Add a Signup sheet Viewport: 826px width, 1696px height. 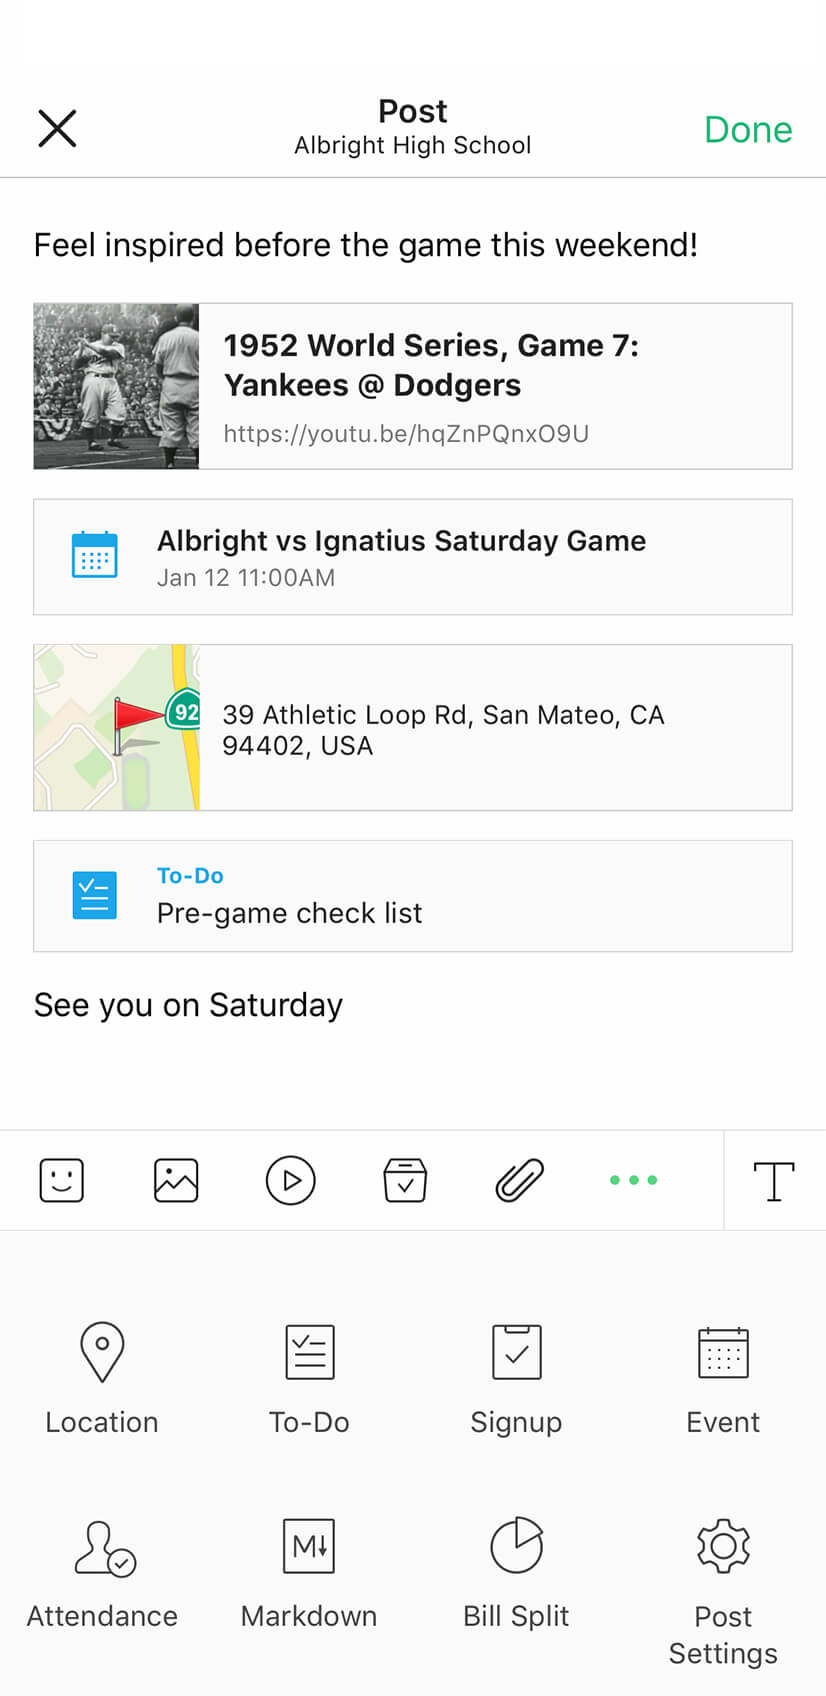click(516, 1378)
